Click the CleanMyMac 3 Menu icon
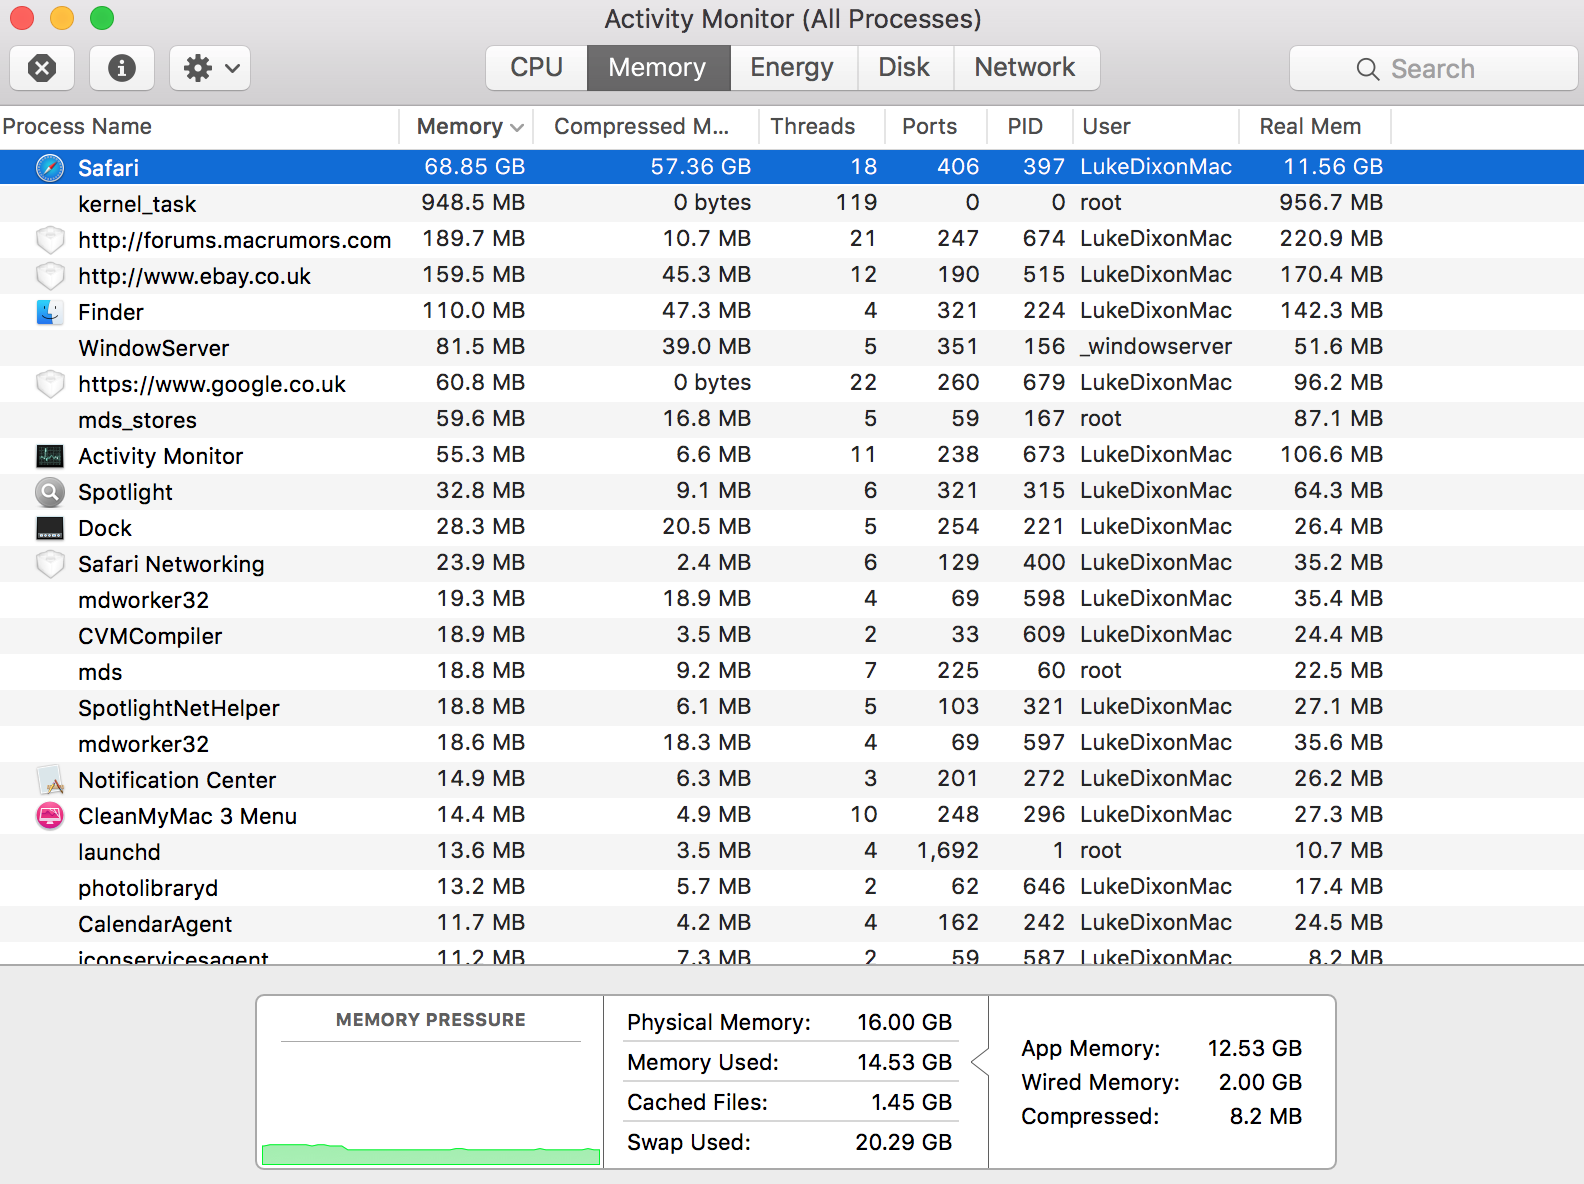 coord(50,816)
